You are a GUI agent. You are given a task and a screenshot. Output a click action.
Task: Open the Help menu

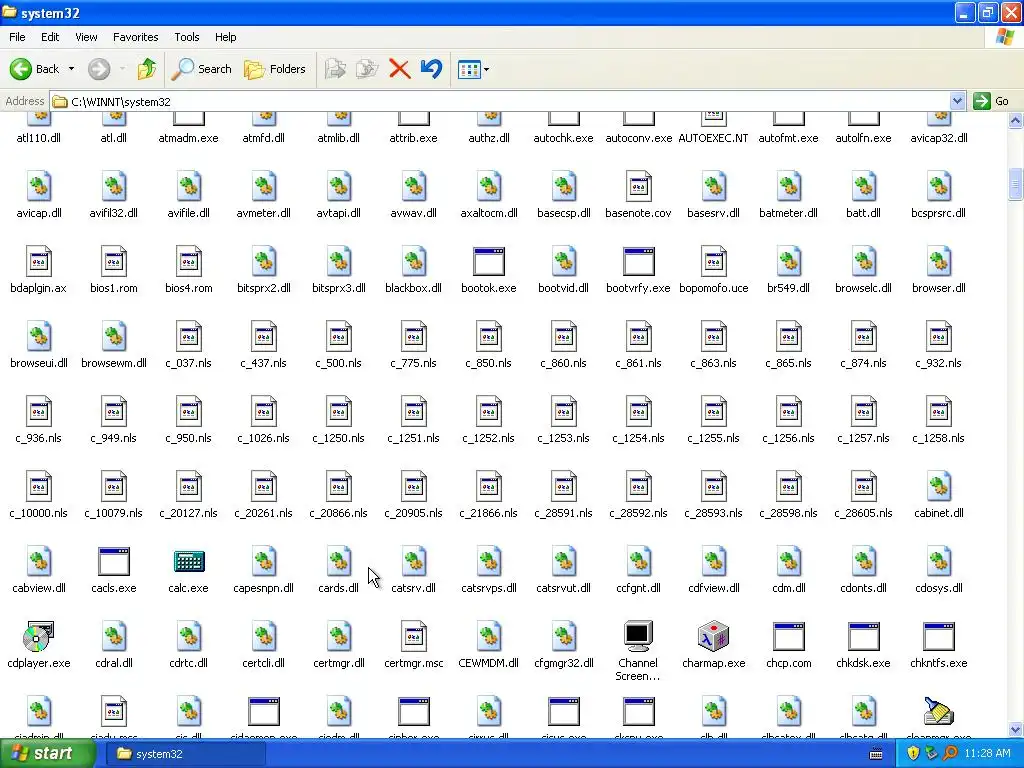click(225, 37)
